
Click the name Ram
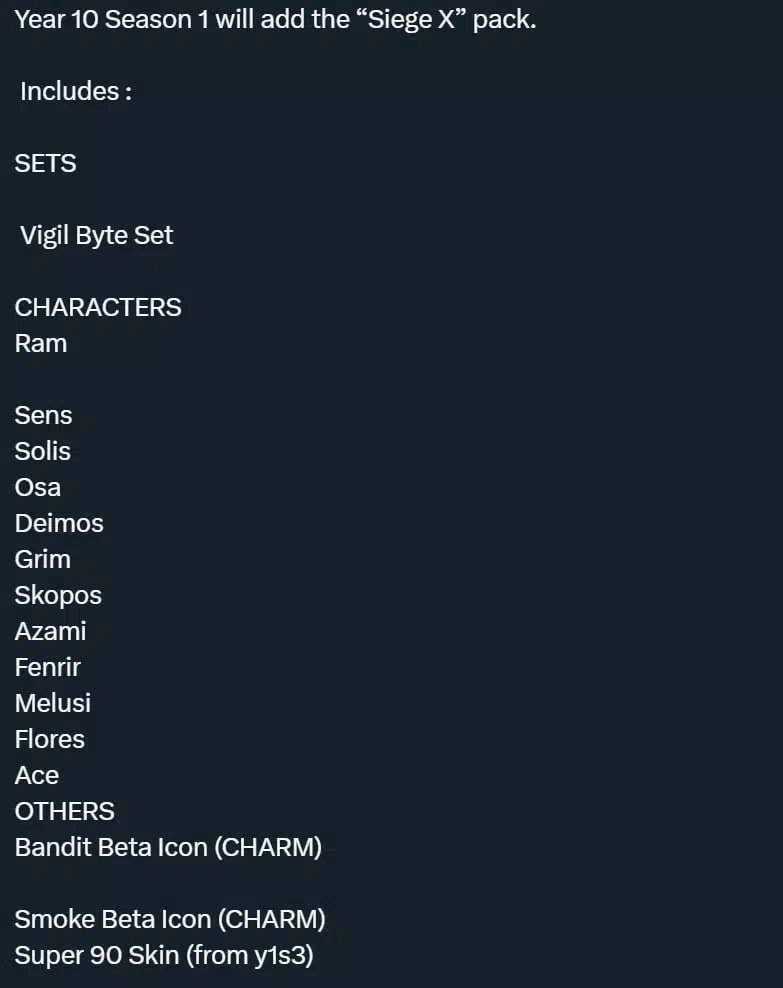pyautogui.click(x=41, y=343)
